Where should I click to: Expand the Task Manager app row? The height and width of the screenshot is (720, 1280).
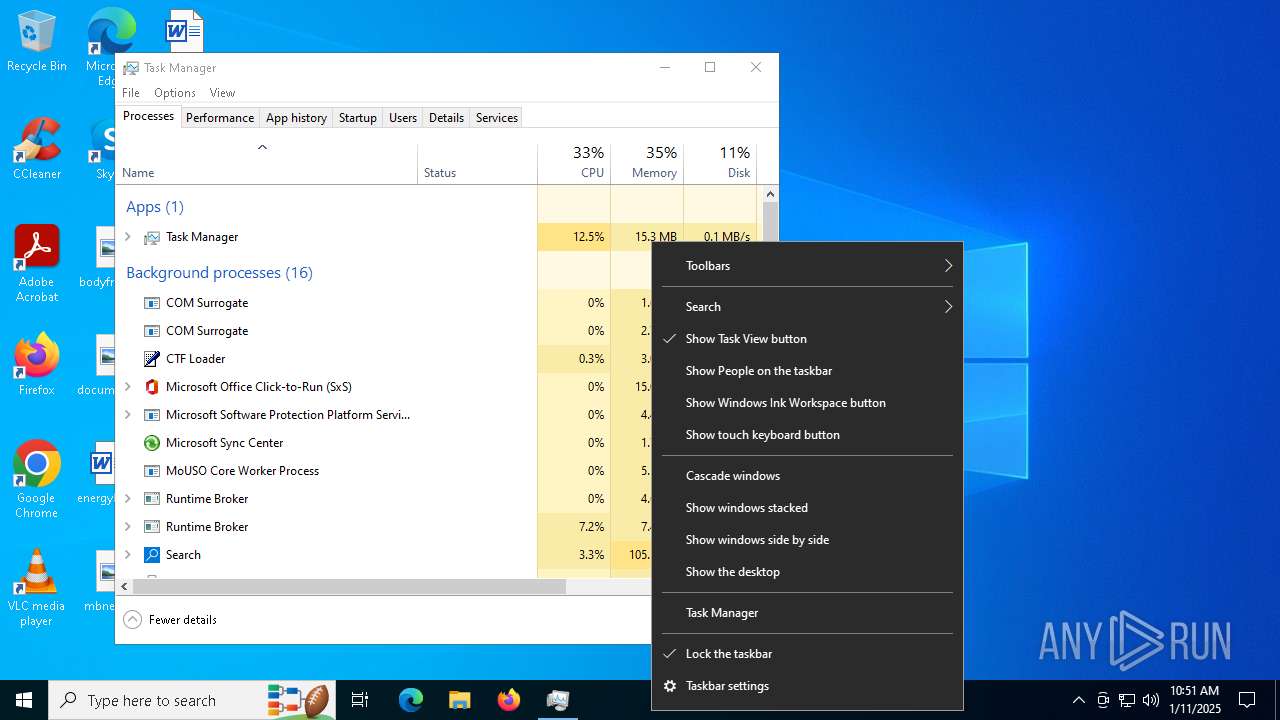pyautogui.click(x=127, y=237)
